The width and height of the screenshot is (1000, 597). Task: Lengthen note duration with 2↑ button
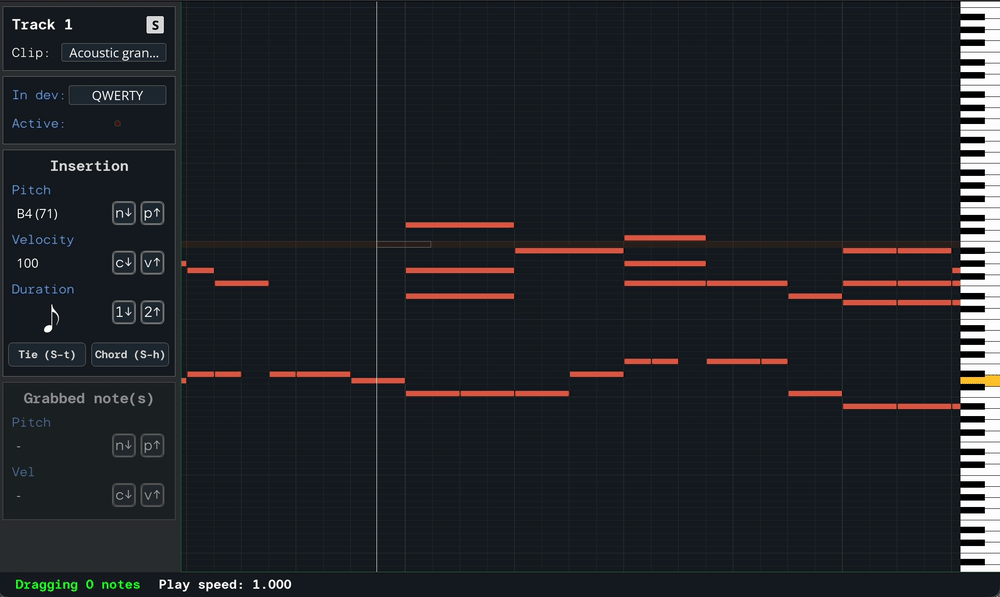[x=152, y=313]
